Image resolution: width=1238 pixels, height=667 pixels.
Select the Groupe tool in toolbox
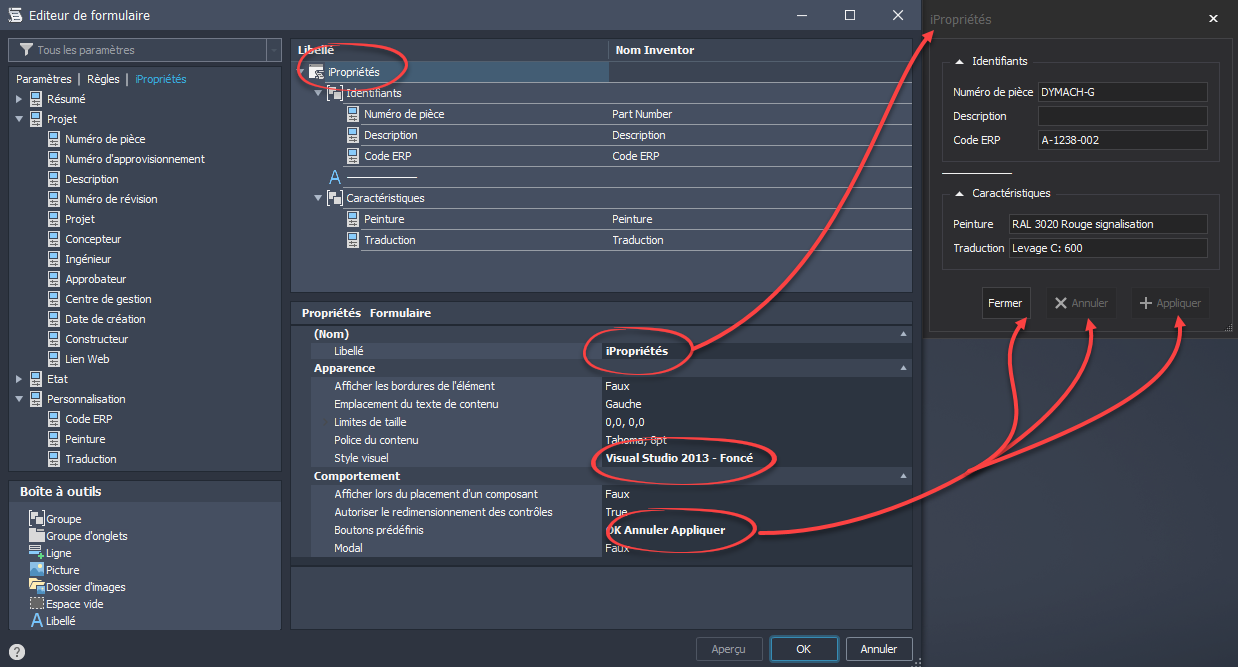63,519
